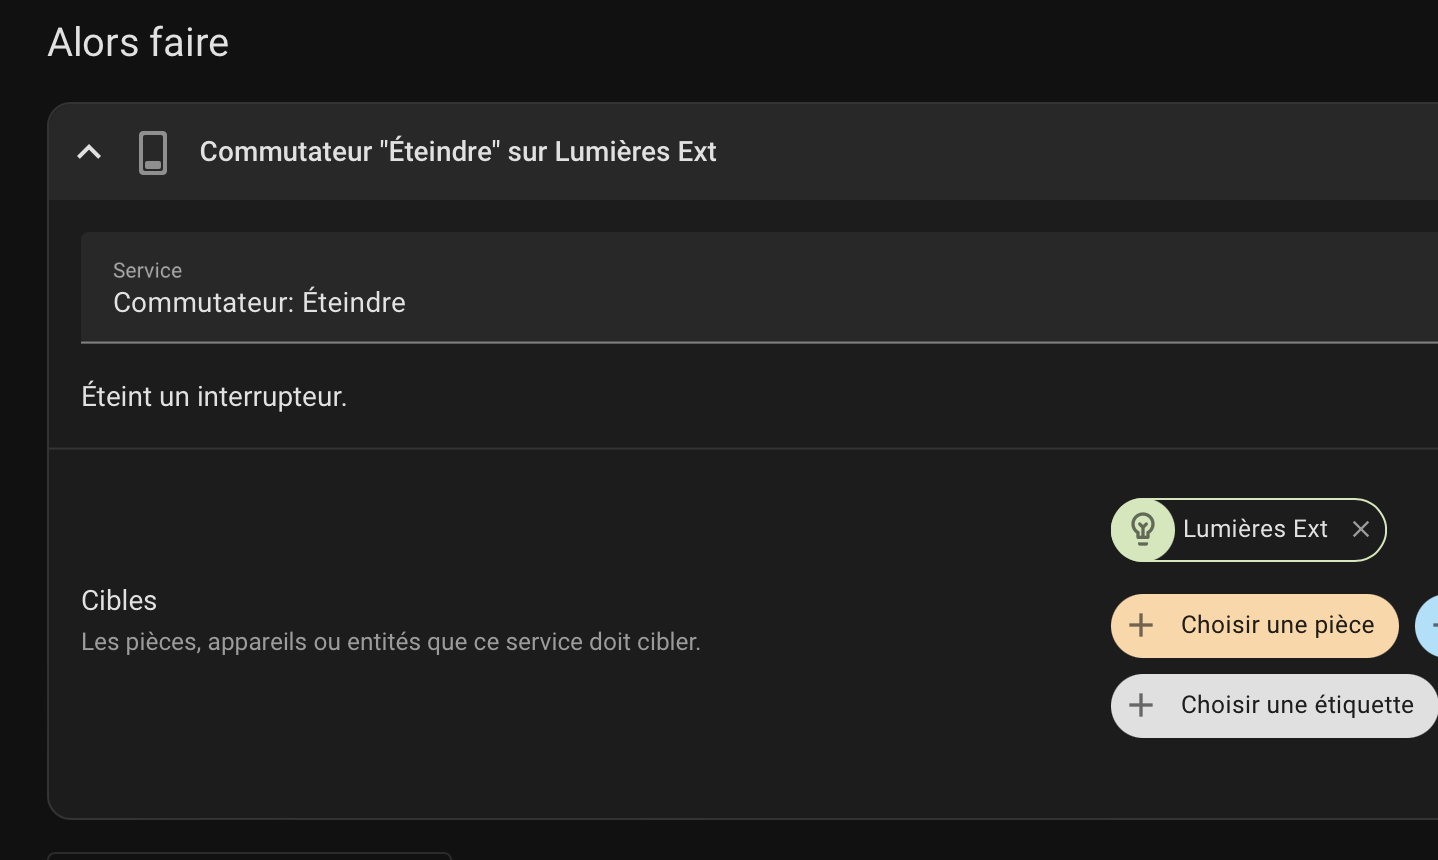This screenshot has width=1438, height=860.
Task: Click the lightbulb icon on Lumières Ext chip
Action: tap(1143, 529)
